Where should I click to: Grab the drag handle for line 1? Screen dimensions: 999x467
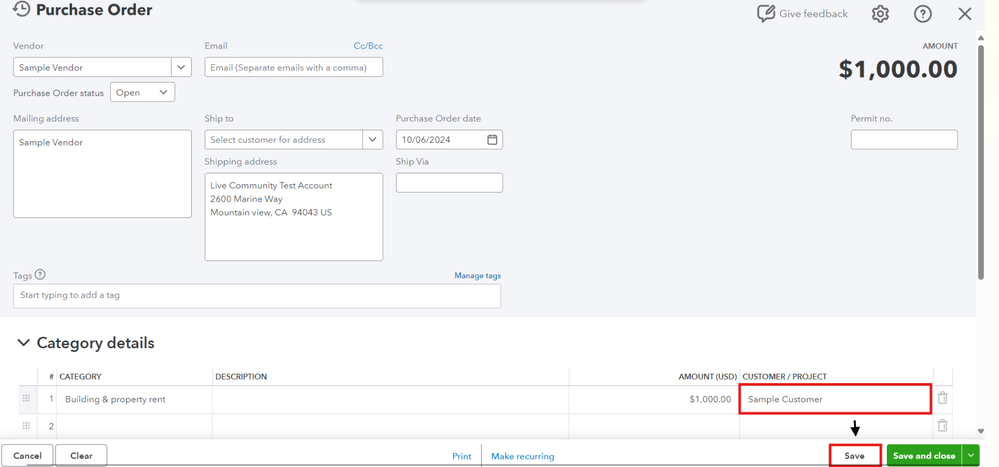26,399
